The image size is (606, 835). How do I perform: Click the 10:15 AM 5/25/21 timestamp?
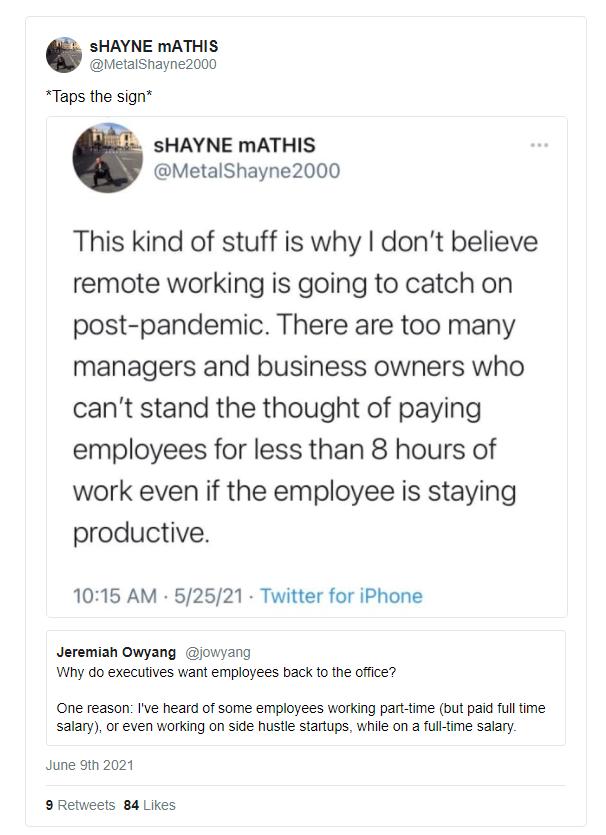(157, 596)
